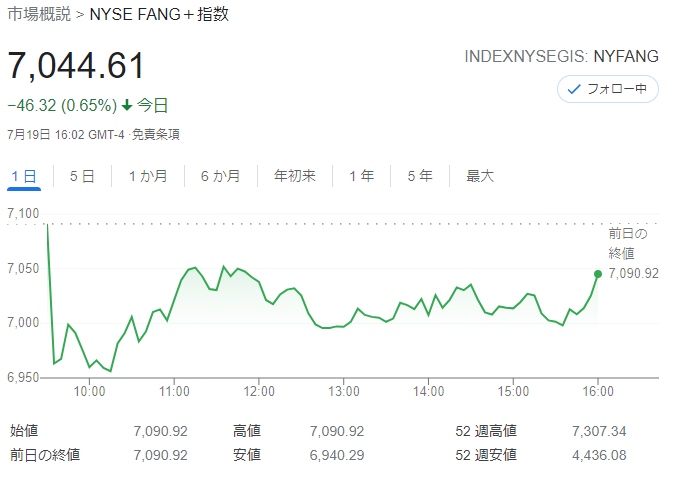
Task: Click the 52週高値 value 7,307.34
Action: (599, 431)
